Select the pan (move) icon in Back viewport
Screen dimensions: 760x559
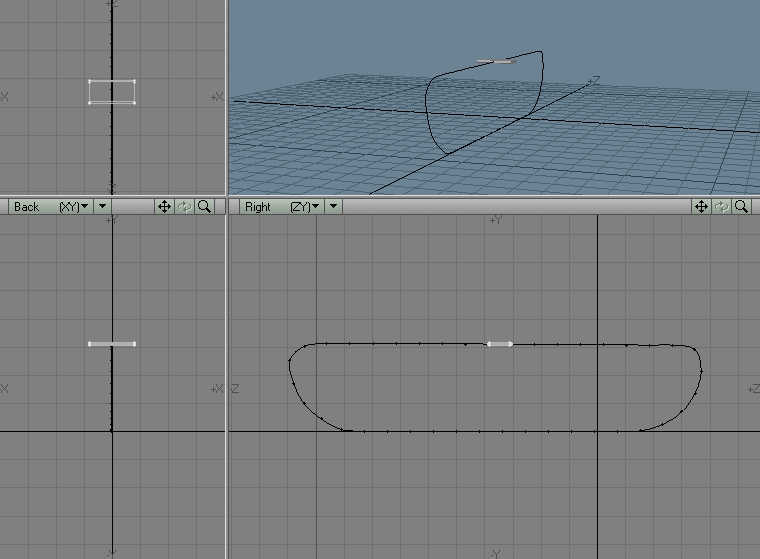(164, 207)
